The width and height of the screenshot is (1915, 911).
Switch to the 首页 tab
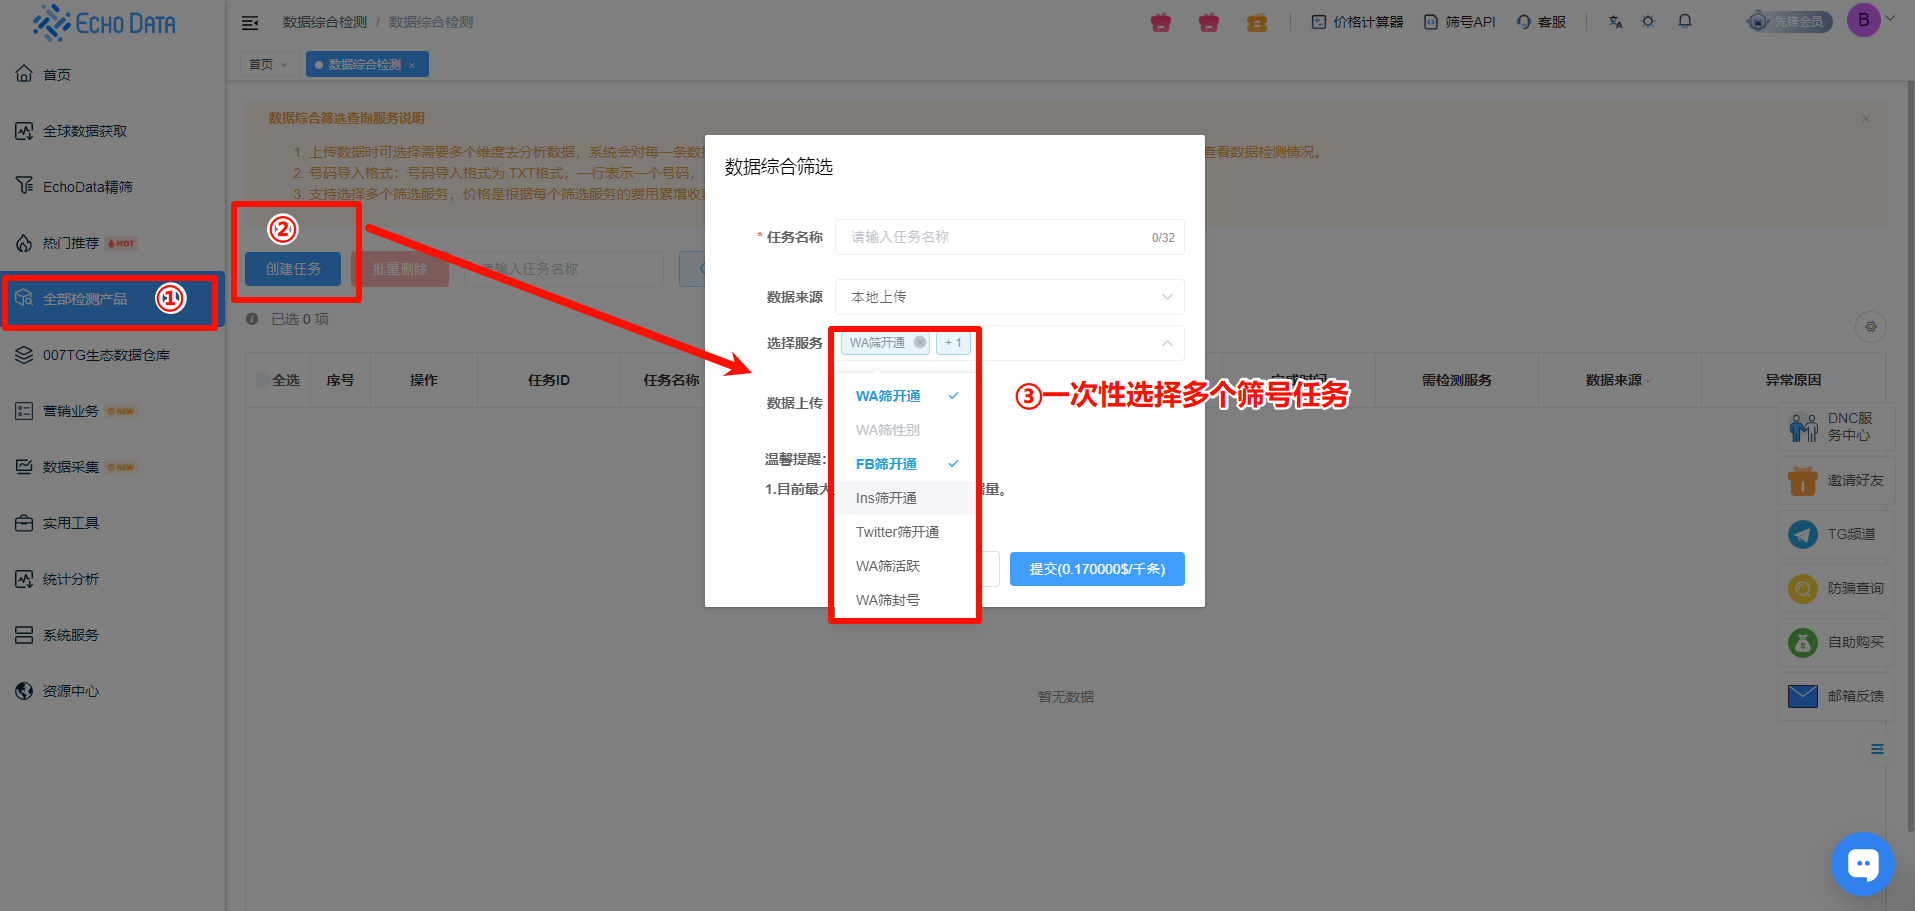click(261, 65)
